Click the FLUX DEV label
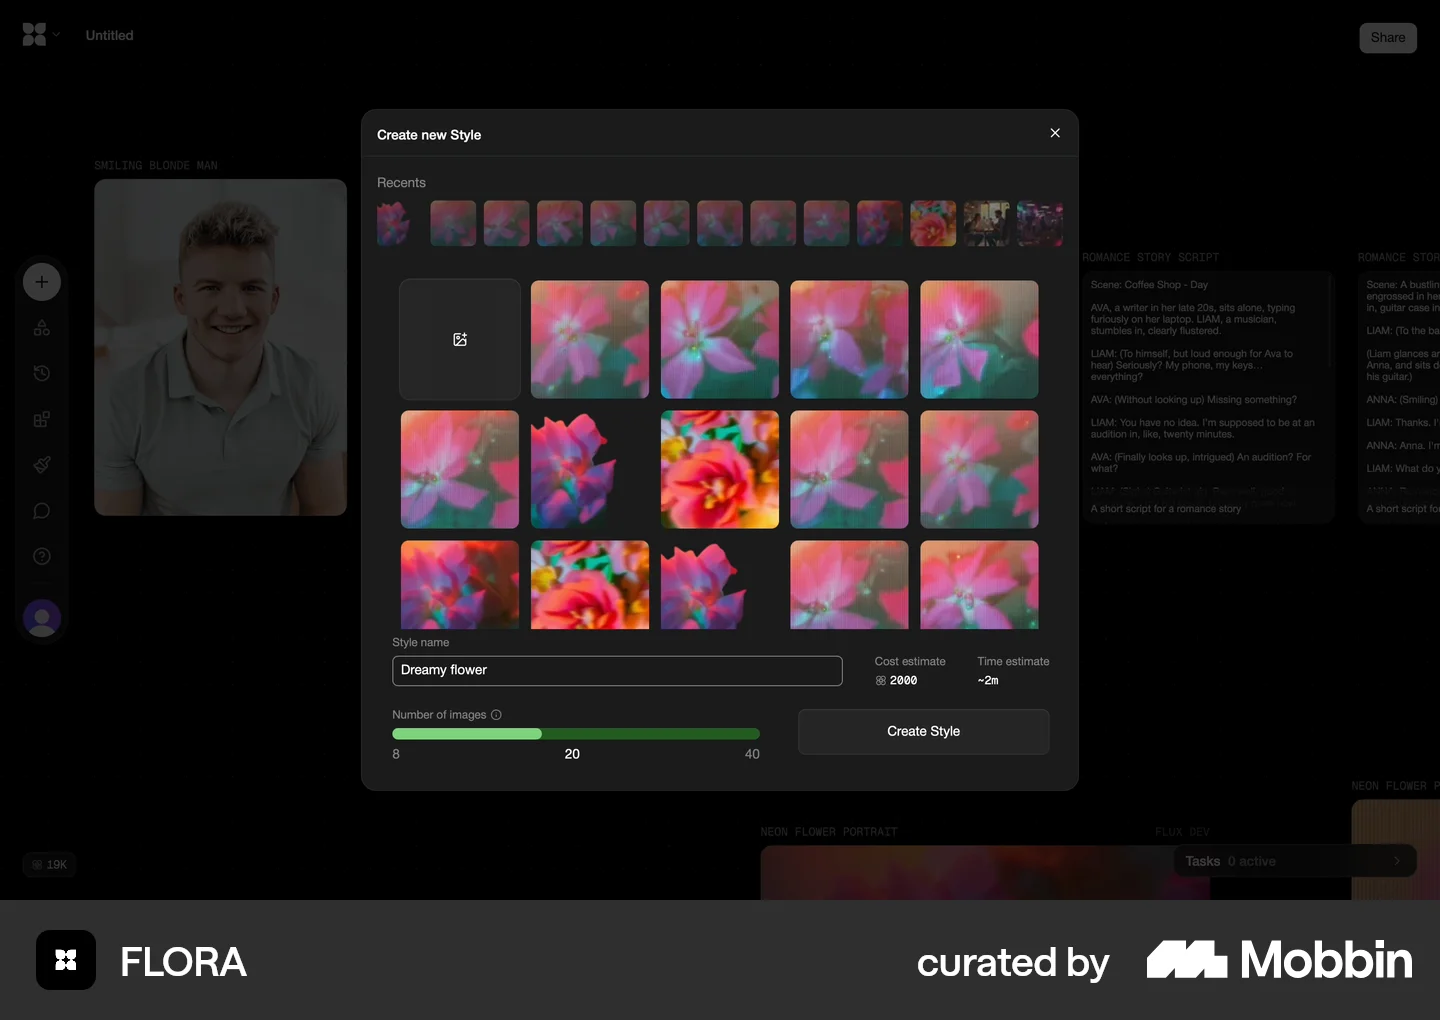 (x=1182, y=832)
